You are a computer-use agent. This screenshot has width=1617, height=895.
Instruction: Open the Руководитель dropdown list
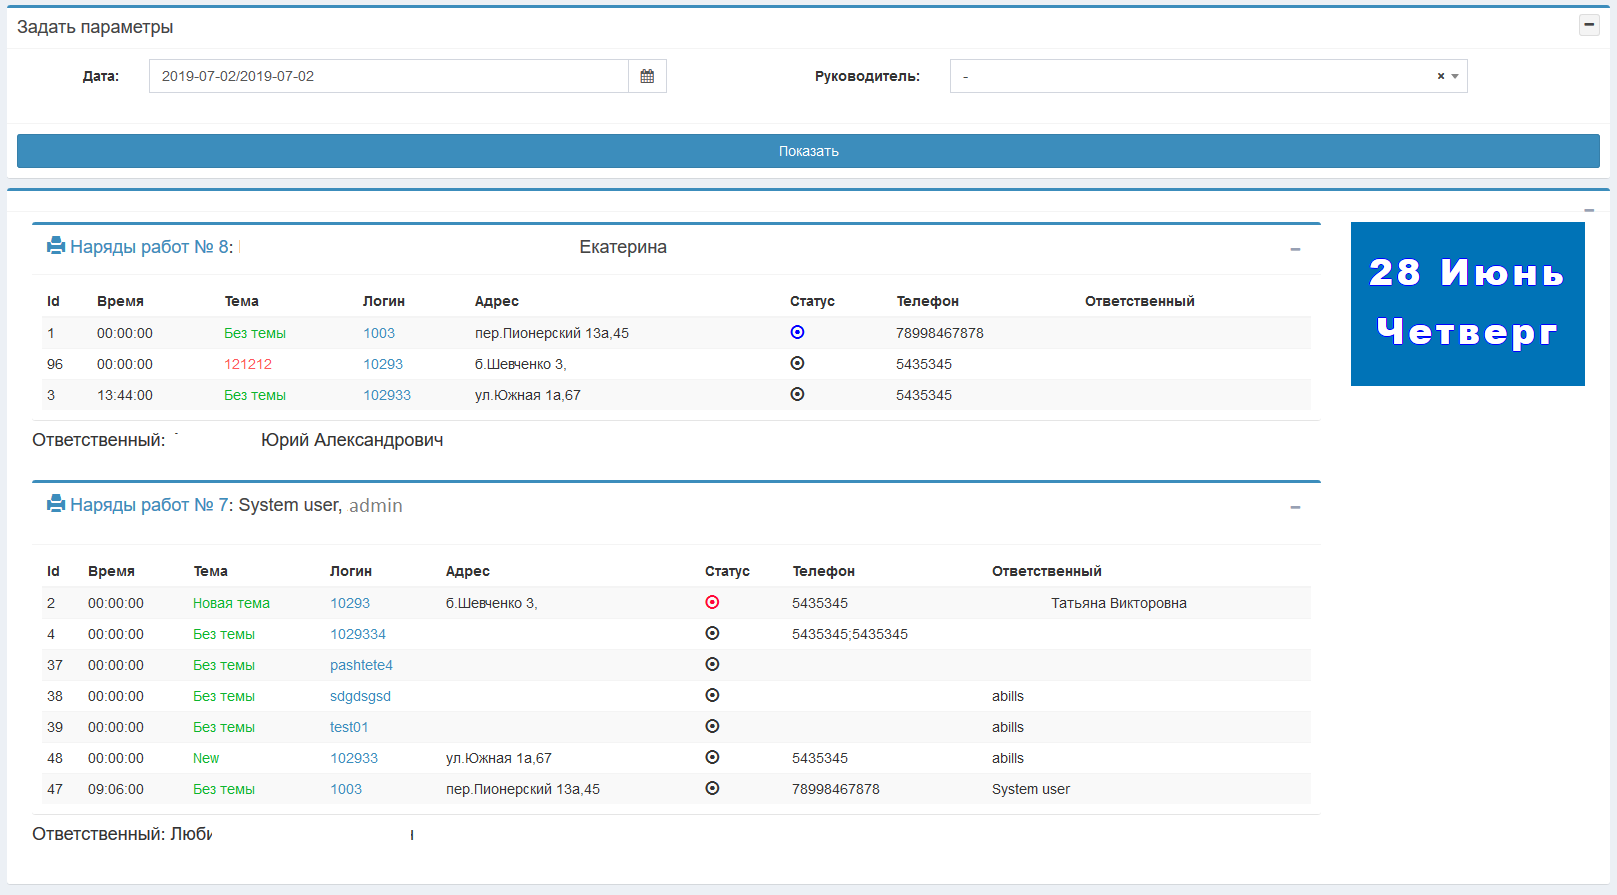[x=1455, y=76]
